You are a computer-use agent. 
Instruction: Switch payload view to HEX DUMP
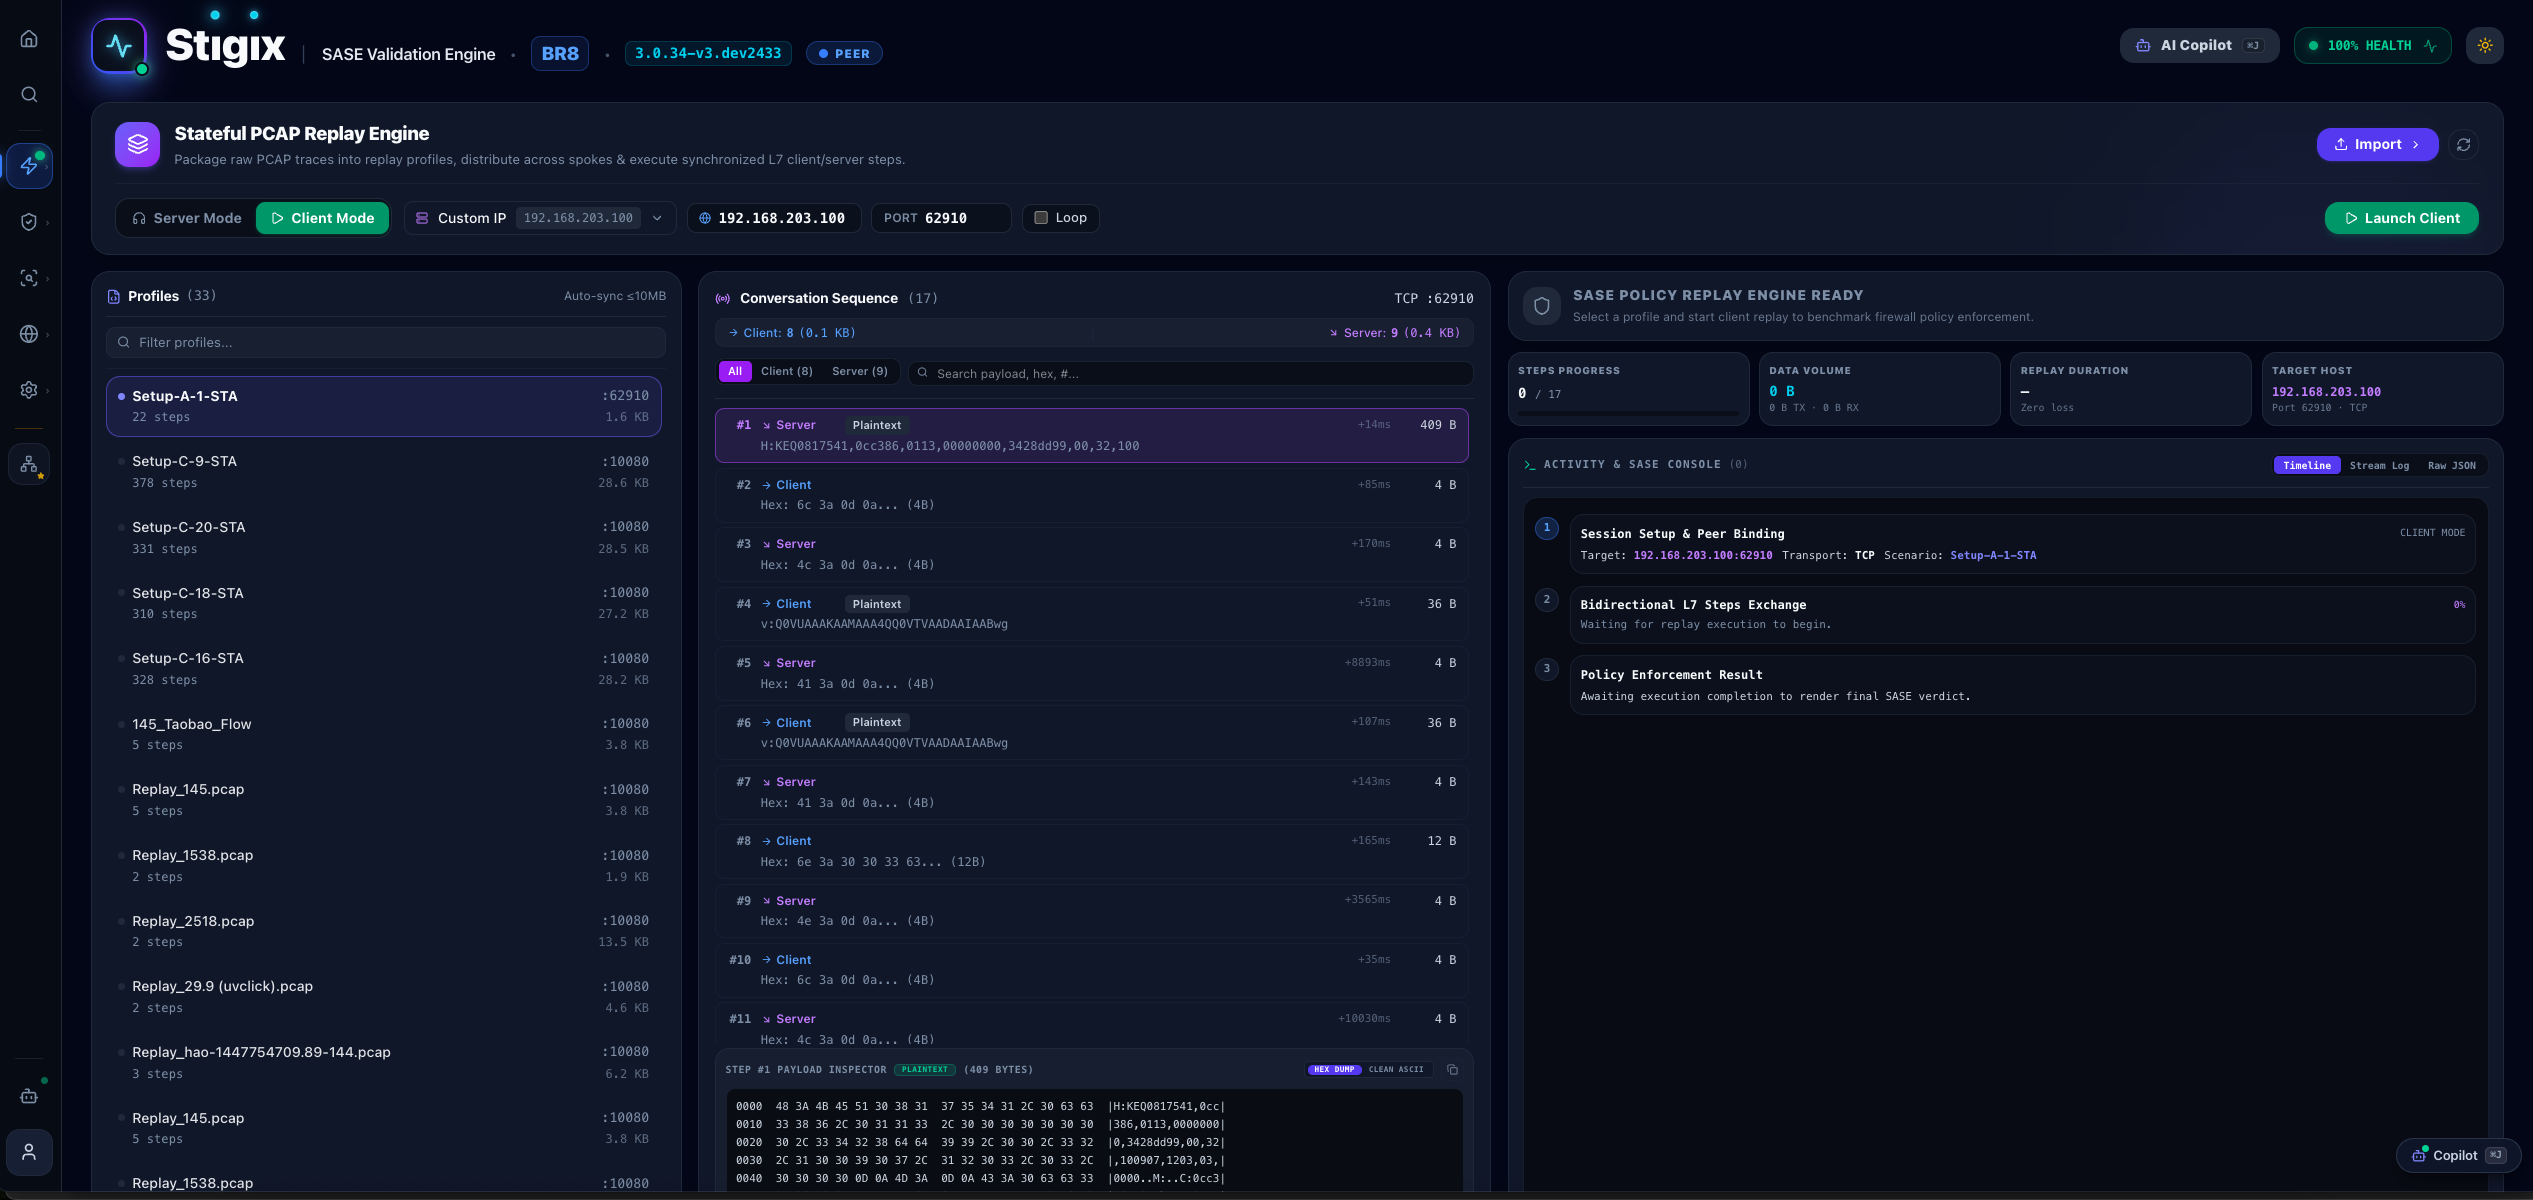(x=1334, y=1070)
